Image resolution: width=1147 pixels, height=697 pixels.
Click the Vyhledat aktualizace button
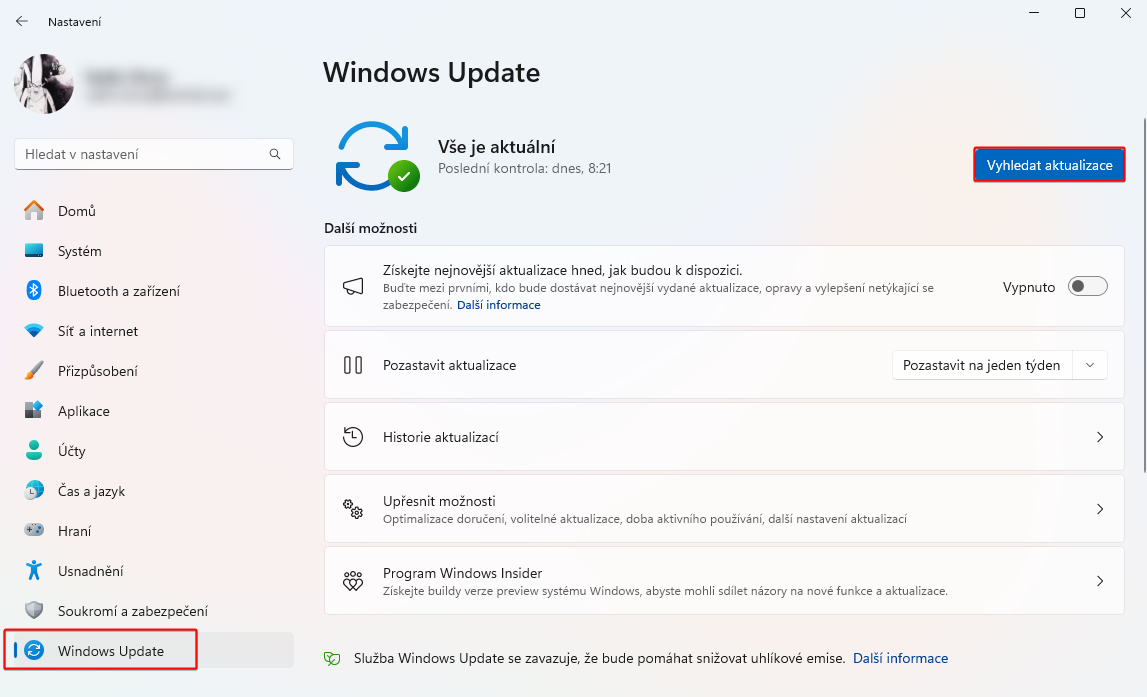click(x=1048, y=164)
